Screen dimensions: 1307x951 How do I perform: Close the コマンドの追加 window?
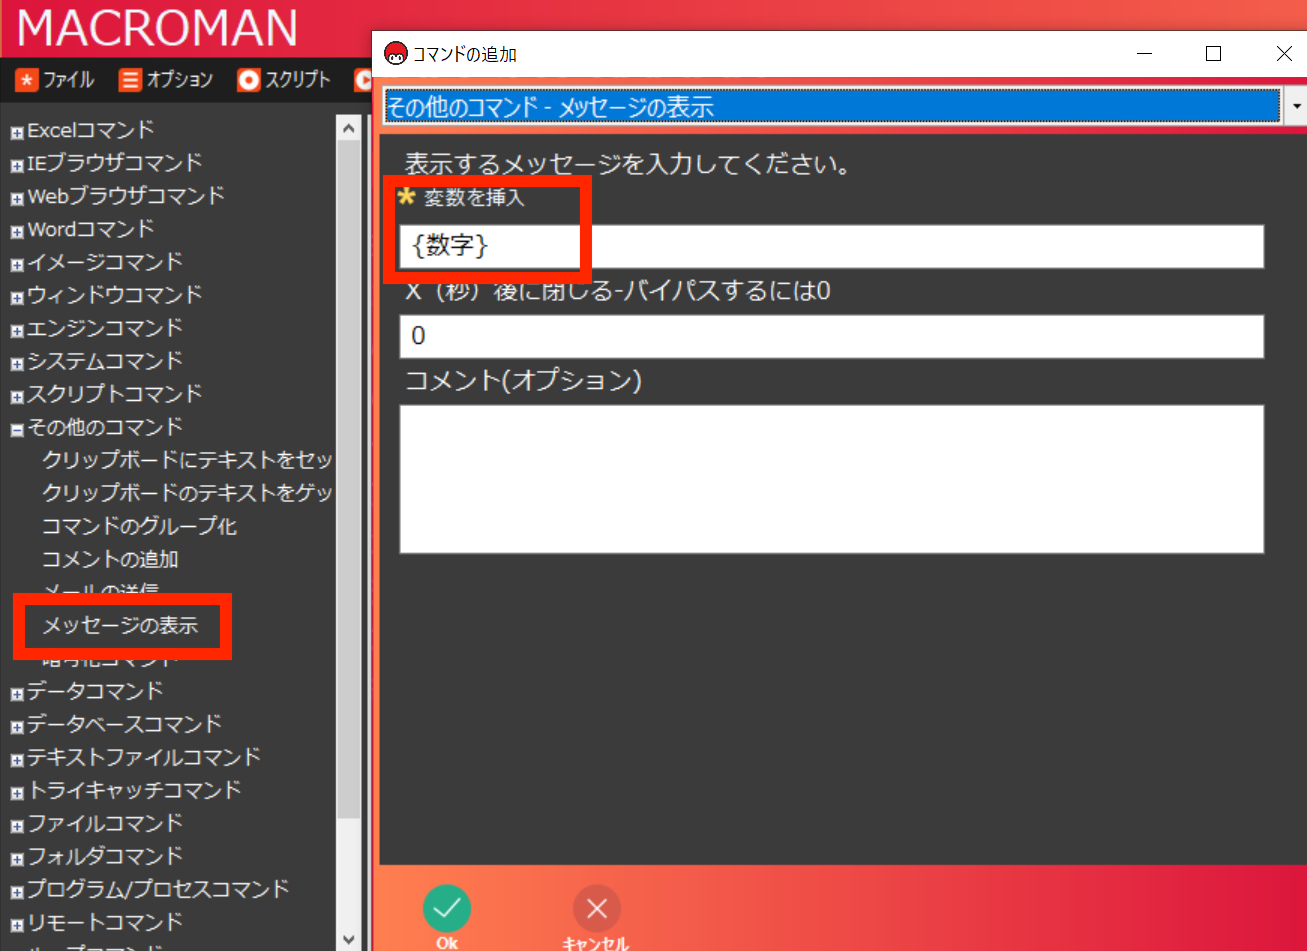point(1284,54)
